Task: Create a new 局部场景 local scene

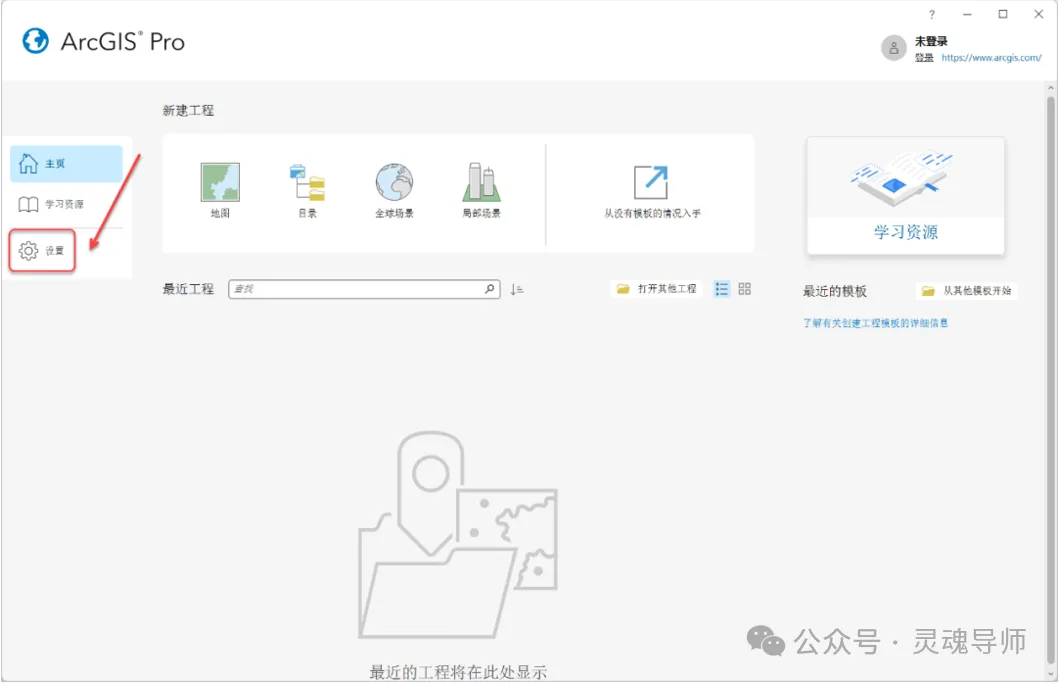Action: [x=481, y=190]
